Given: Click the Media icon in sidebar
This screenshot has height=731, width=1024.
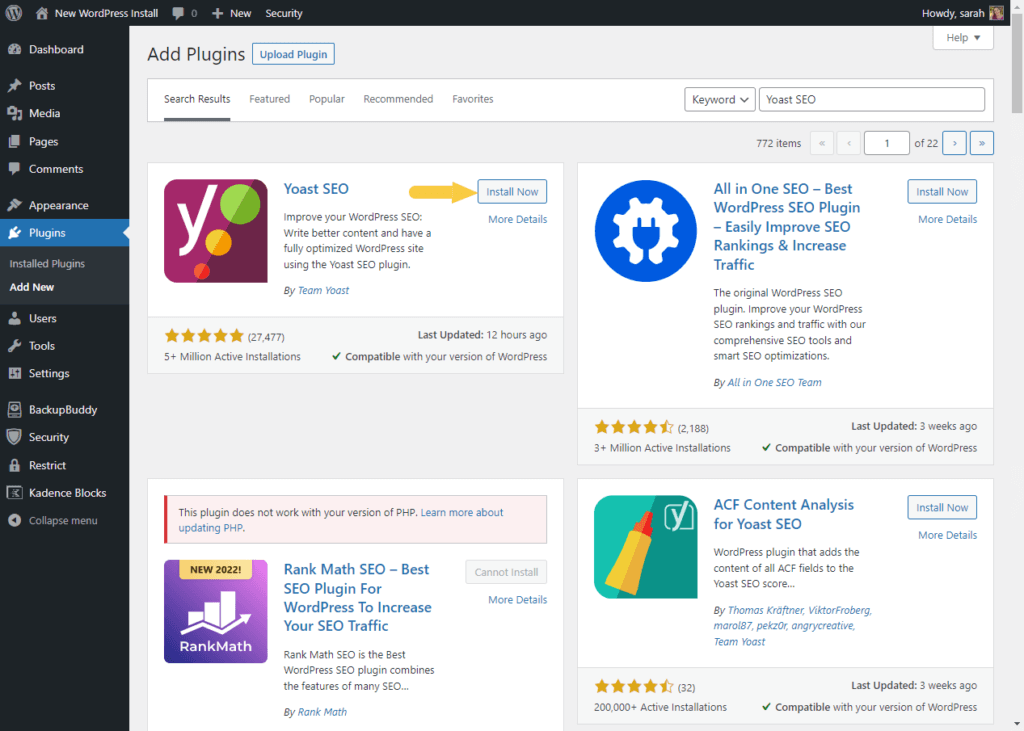Looking at the screenshot, I should (14, 114).
